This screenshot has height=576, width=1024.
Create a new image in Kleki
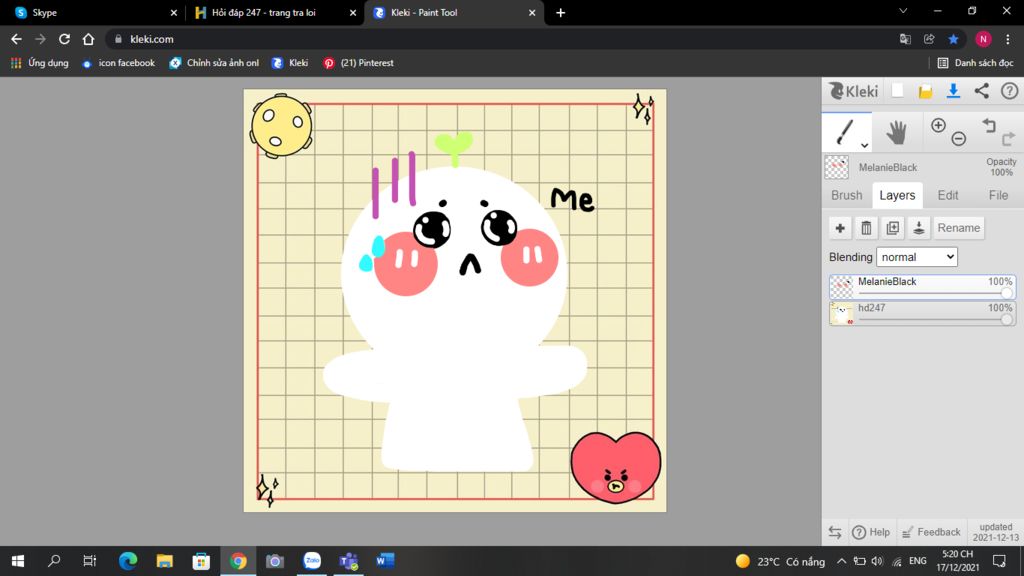(897, 91)
